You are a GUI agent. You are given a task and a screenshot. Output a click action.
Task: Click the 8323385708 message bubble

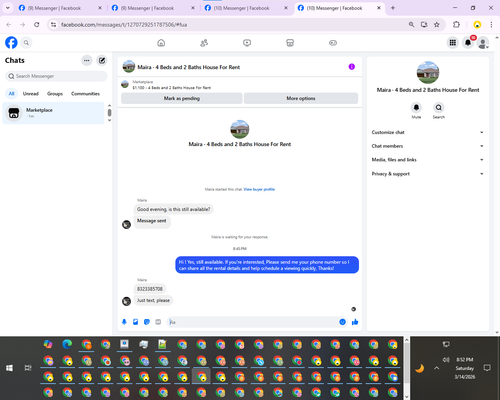point(150,289)
